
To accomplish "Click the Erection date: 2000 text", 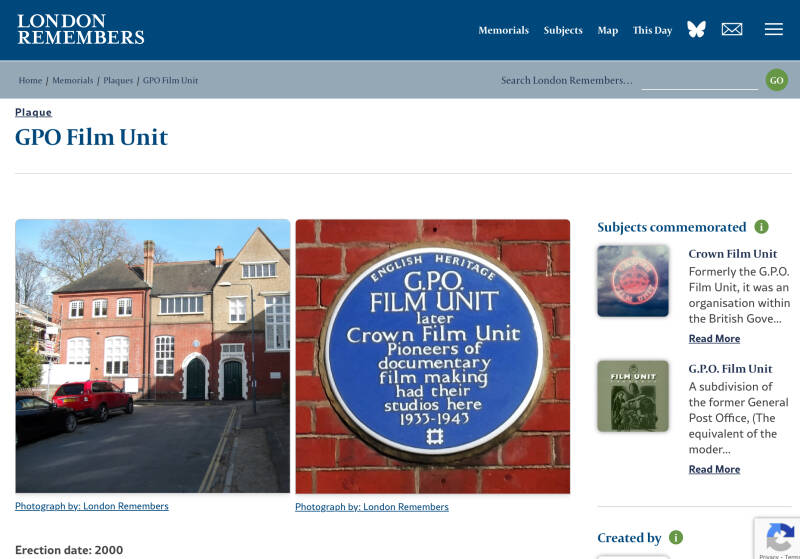I will point(69,550).
